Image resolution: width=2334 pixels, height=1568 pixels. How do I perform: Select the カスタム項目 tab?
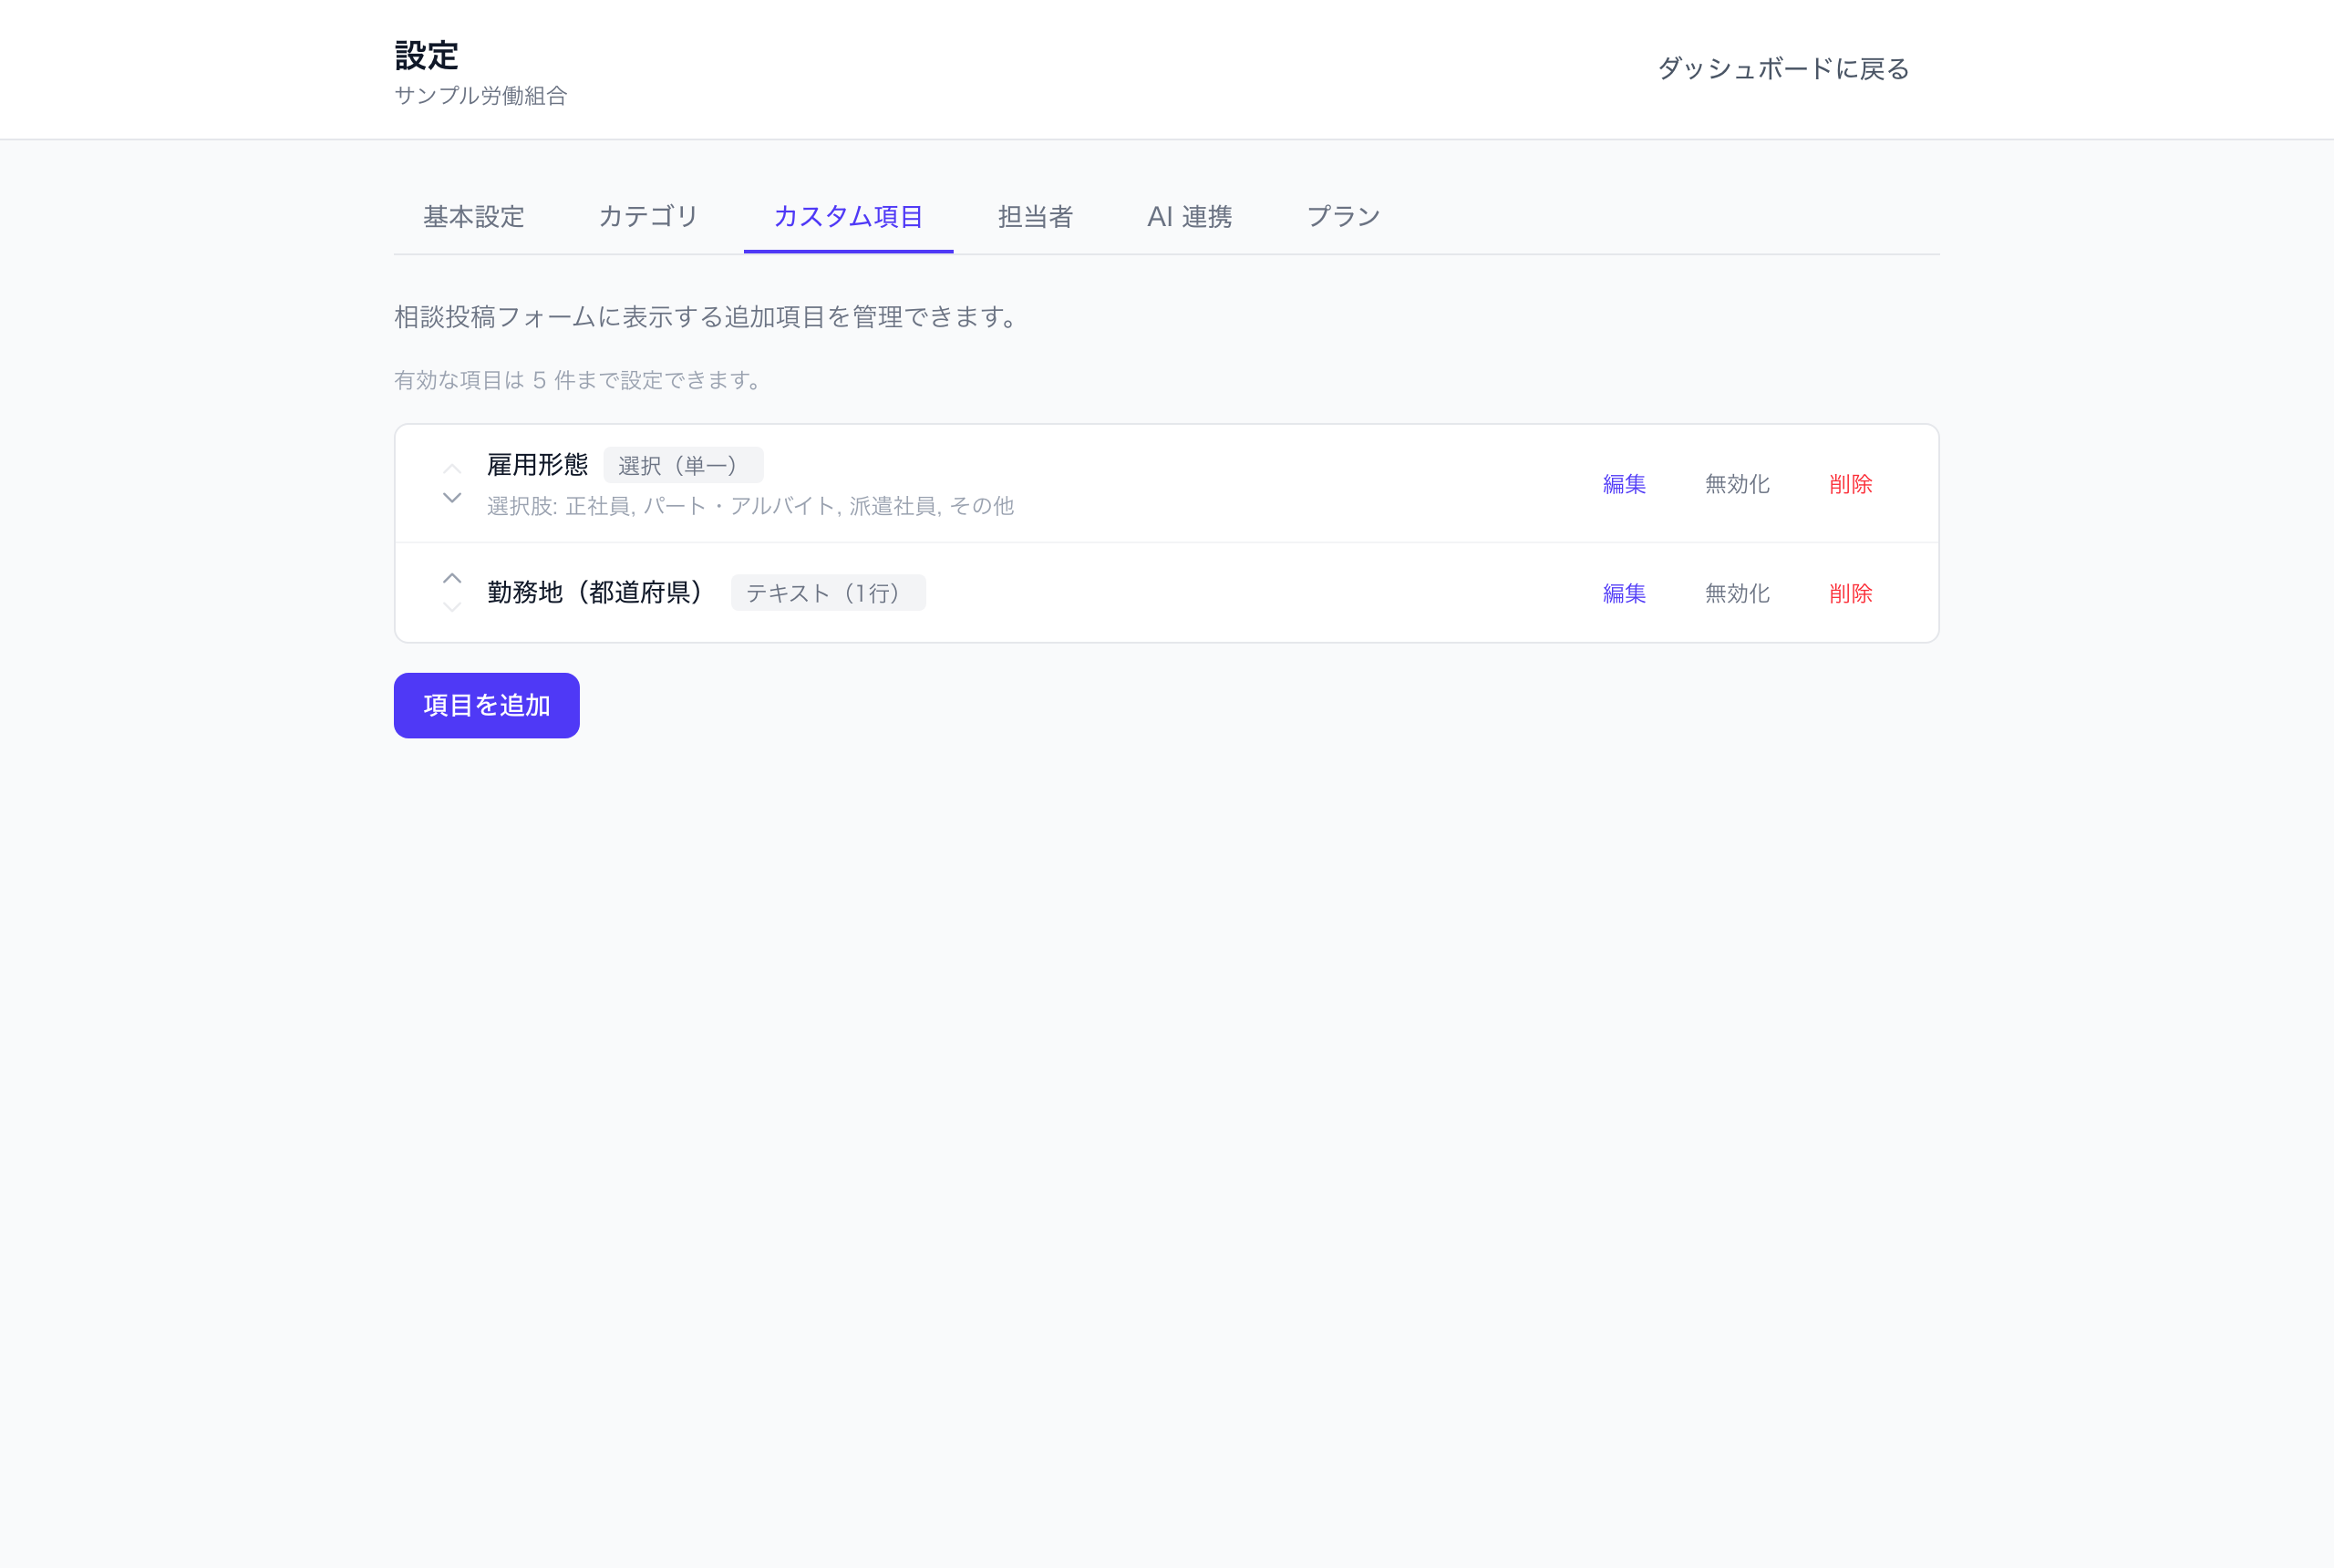pos(848,217)
